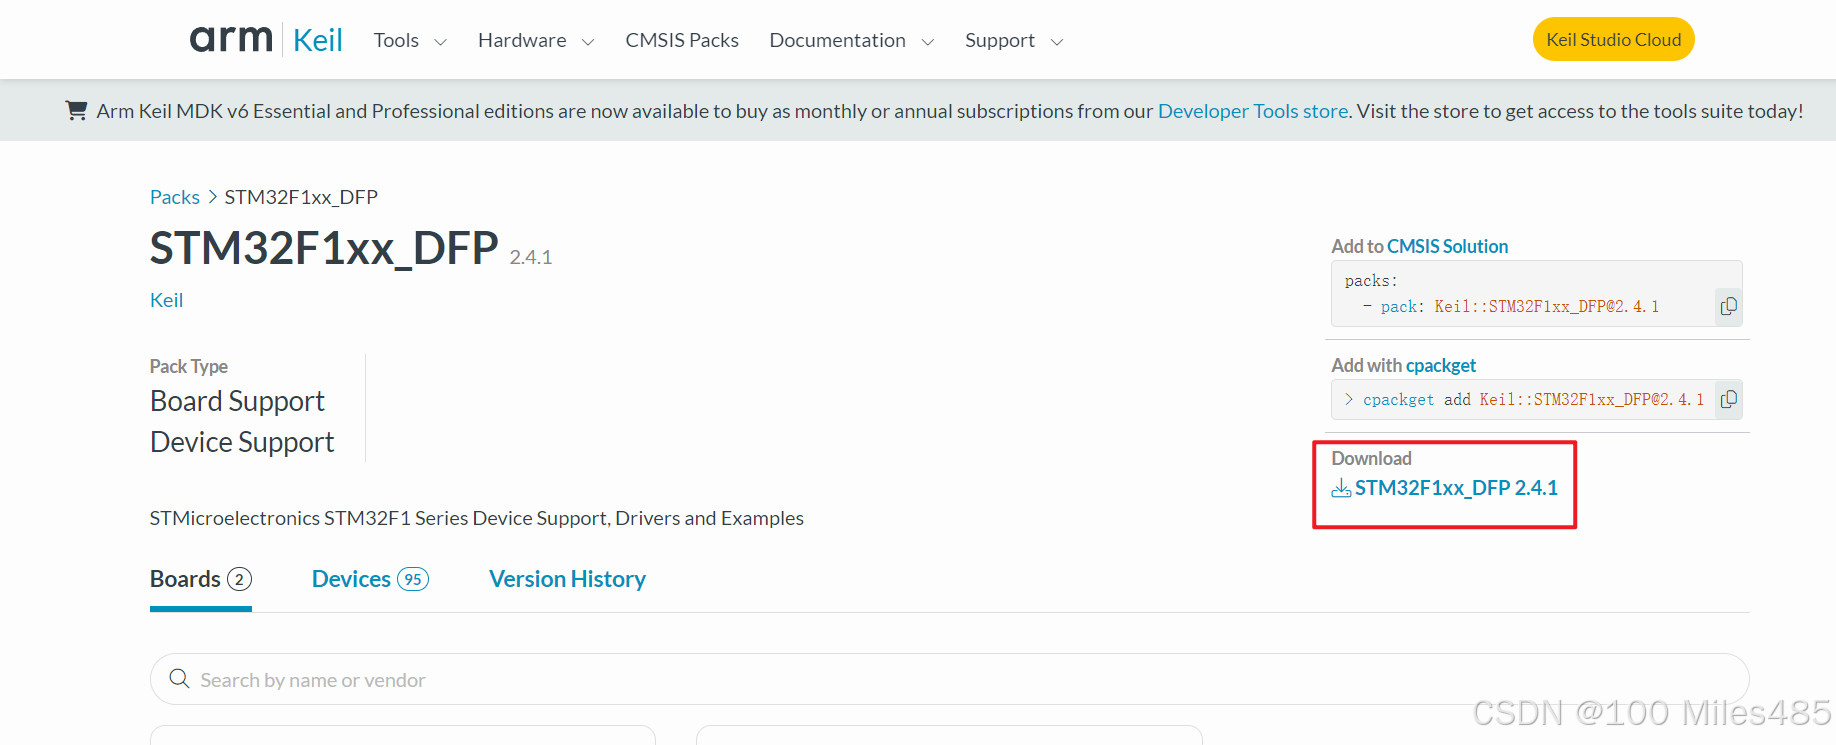Switch to the Devices tab

pyautogui.click(x=370, y=579)
